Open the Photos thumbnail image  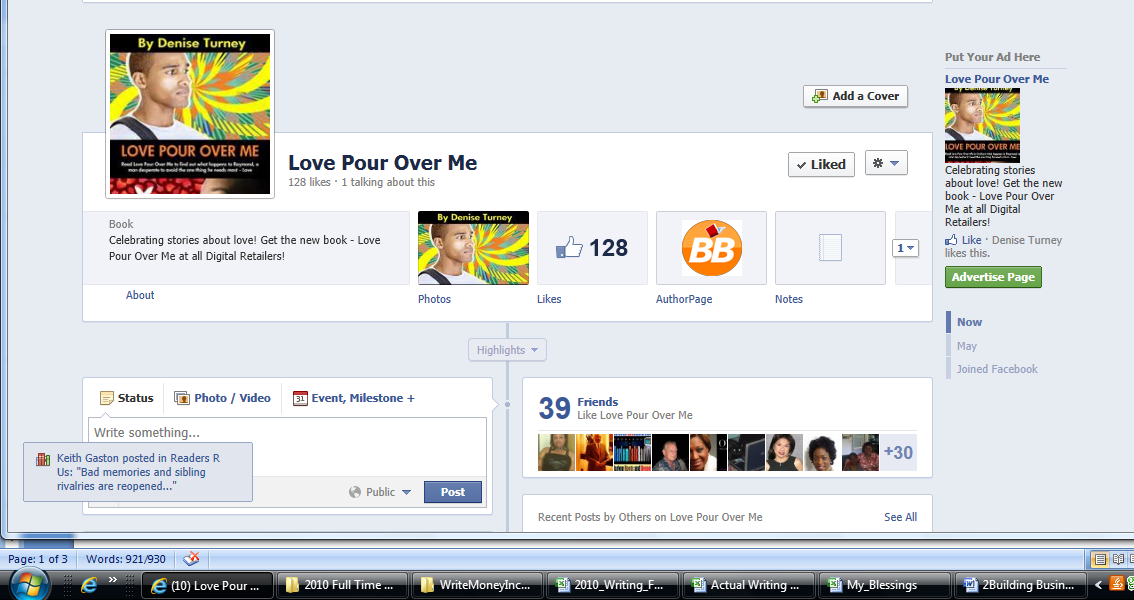[x=473, y=248]
